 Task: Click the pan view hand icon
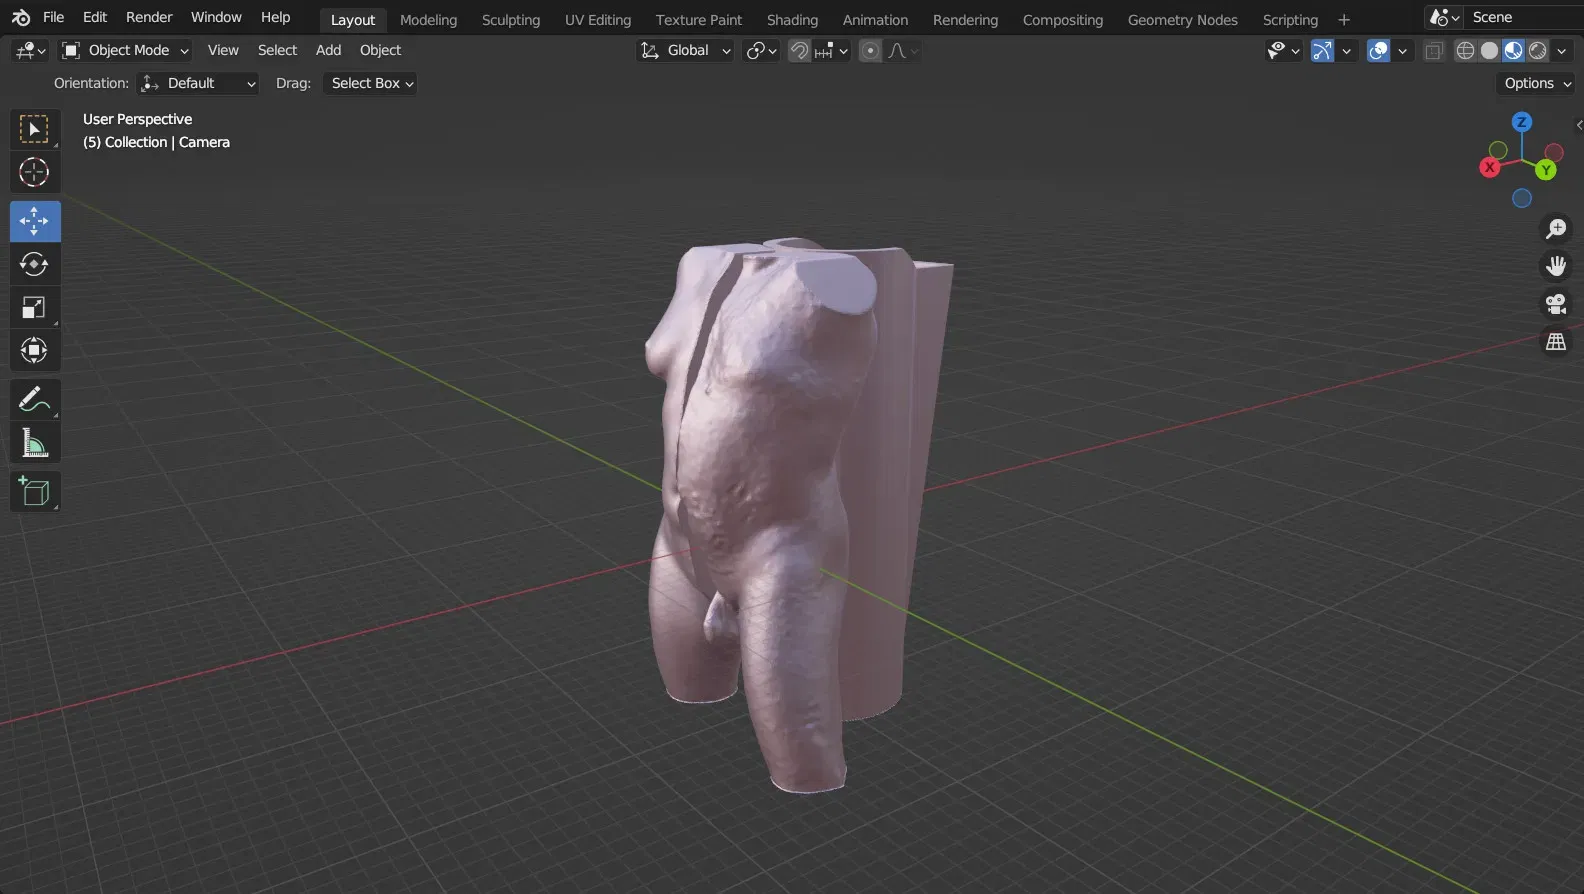point(1556,266)
